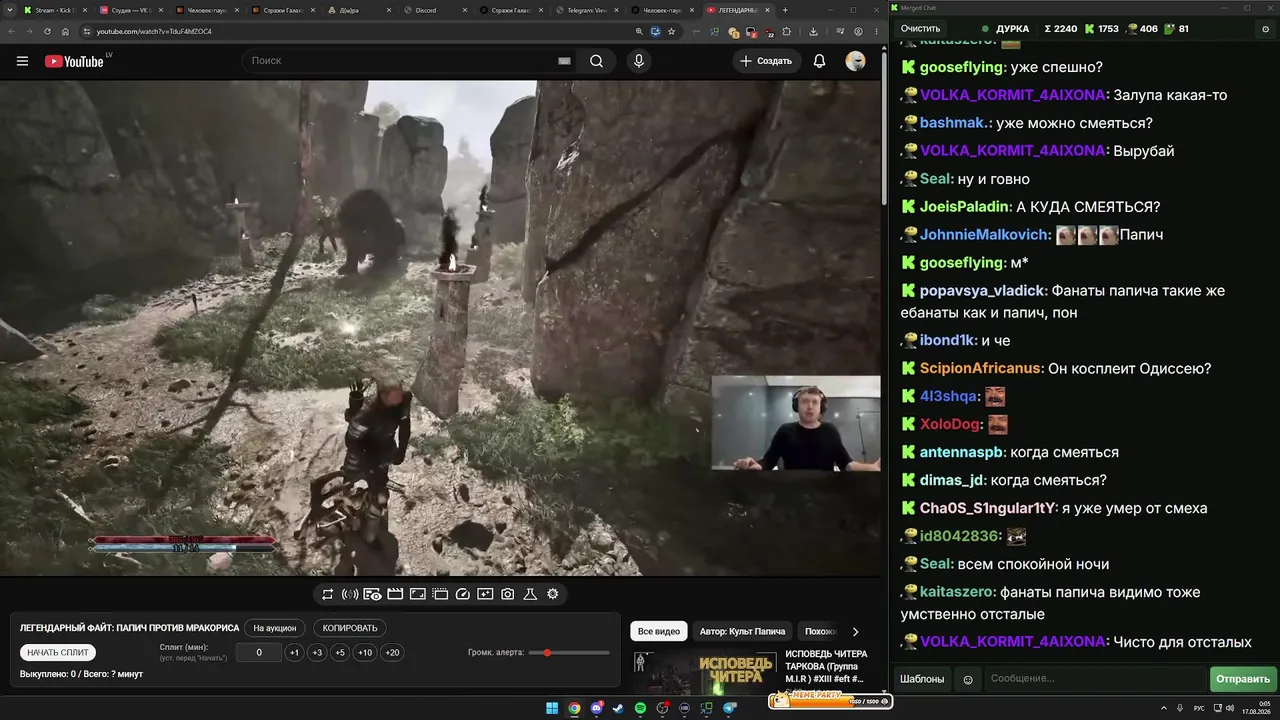Adjust the Громк. алерта volume slider
The image size is (1280, 720).
tap(569, 653)
